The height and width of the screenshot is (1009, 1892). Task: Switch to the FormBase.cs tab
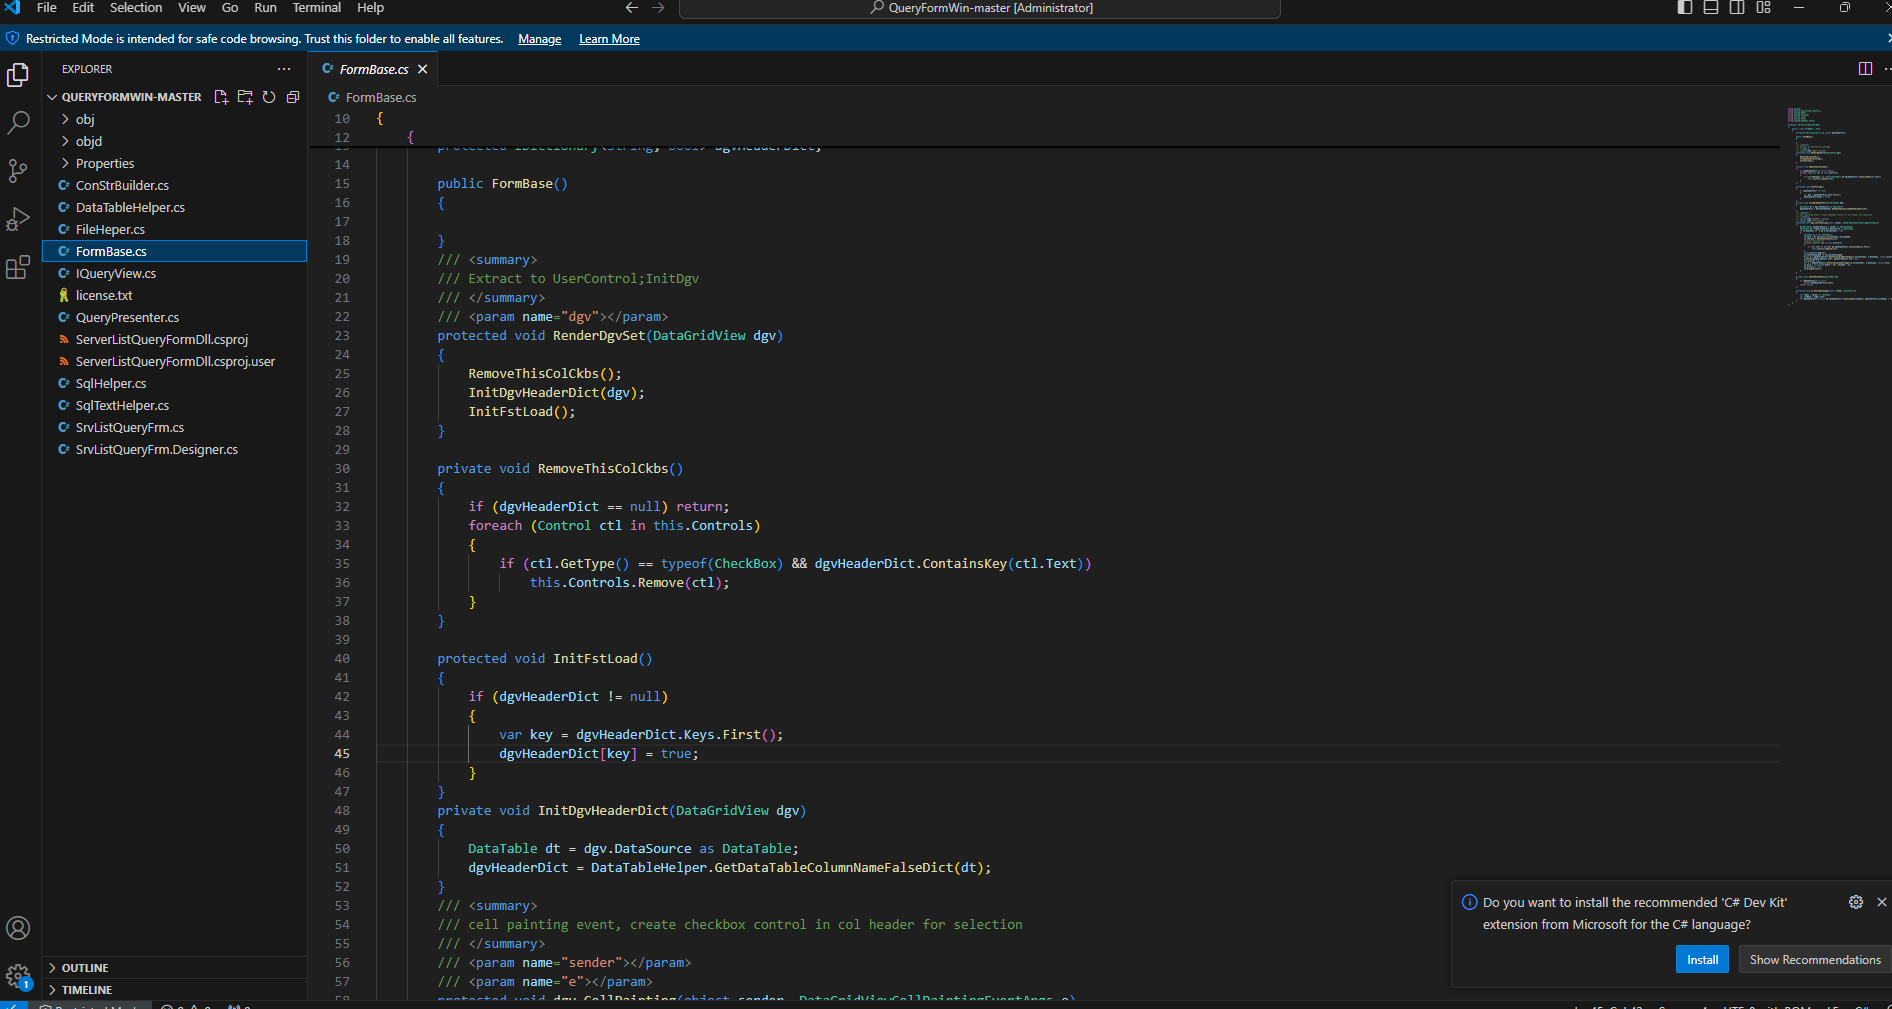pyautogui.click(x=374, y=69)
